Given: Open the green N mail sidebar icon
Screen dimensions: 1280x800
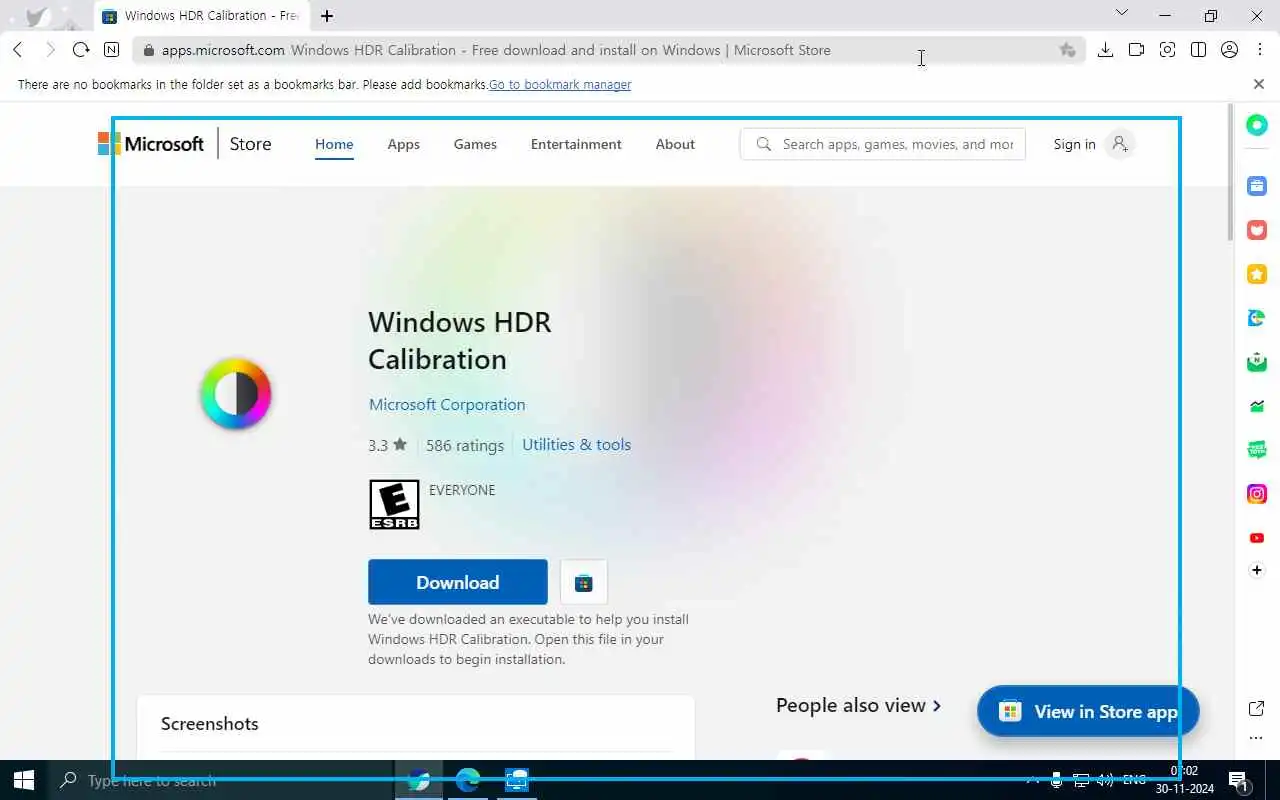Looking at the screenshot, I should pyautogui.click(x=1257, y=362).
